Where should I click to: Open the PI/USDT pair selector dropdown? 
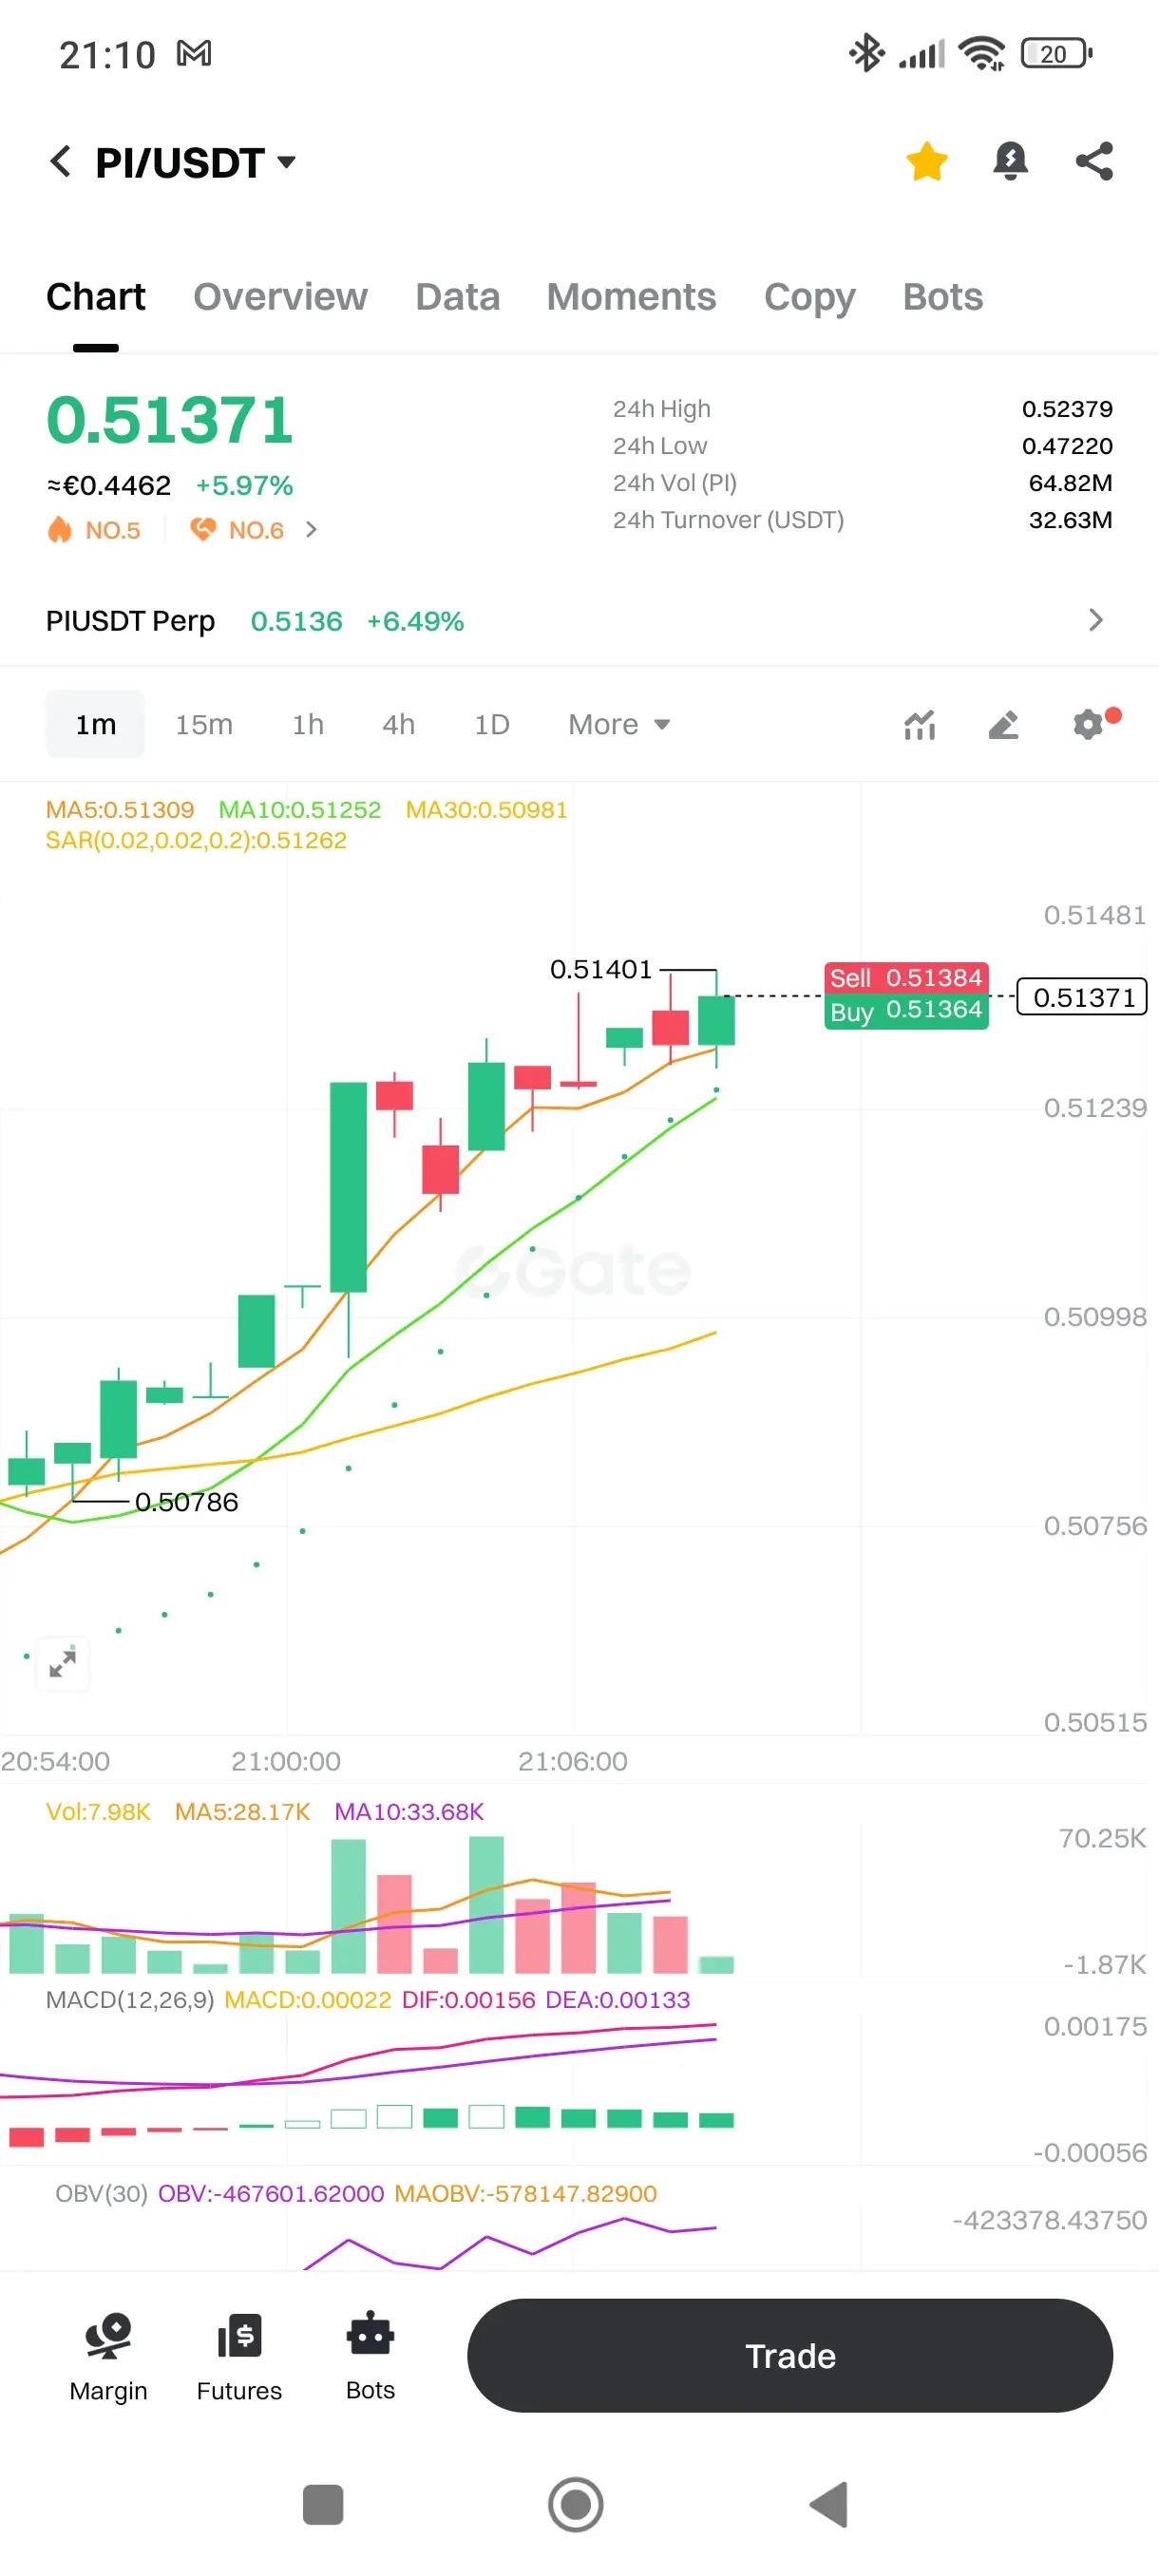(196, 162)
